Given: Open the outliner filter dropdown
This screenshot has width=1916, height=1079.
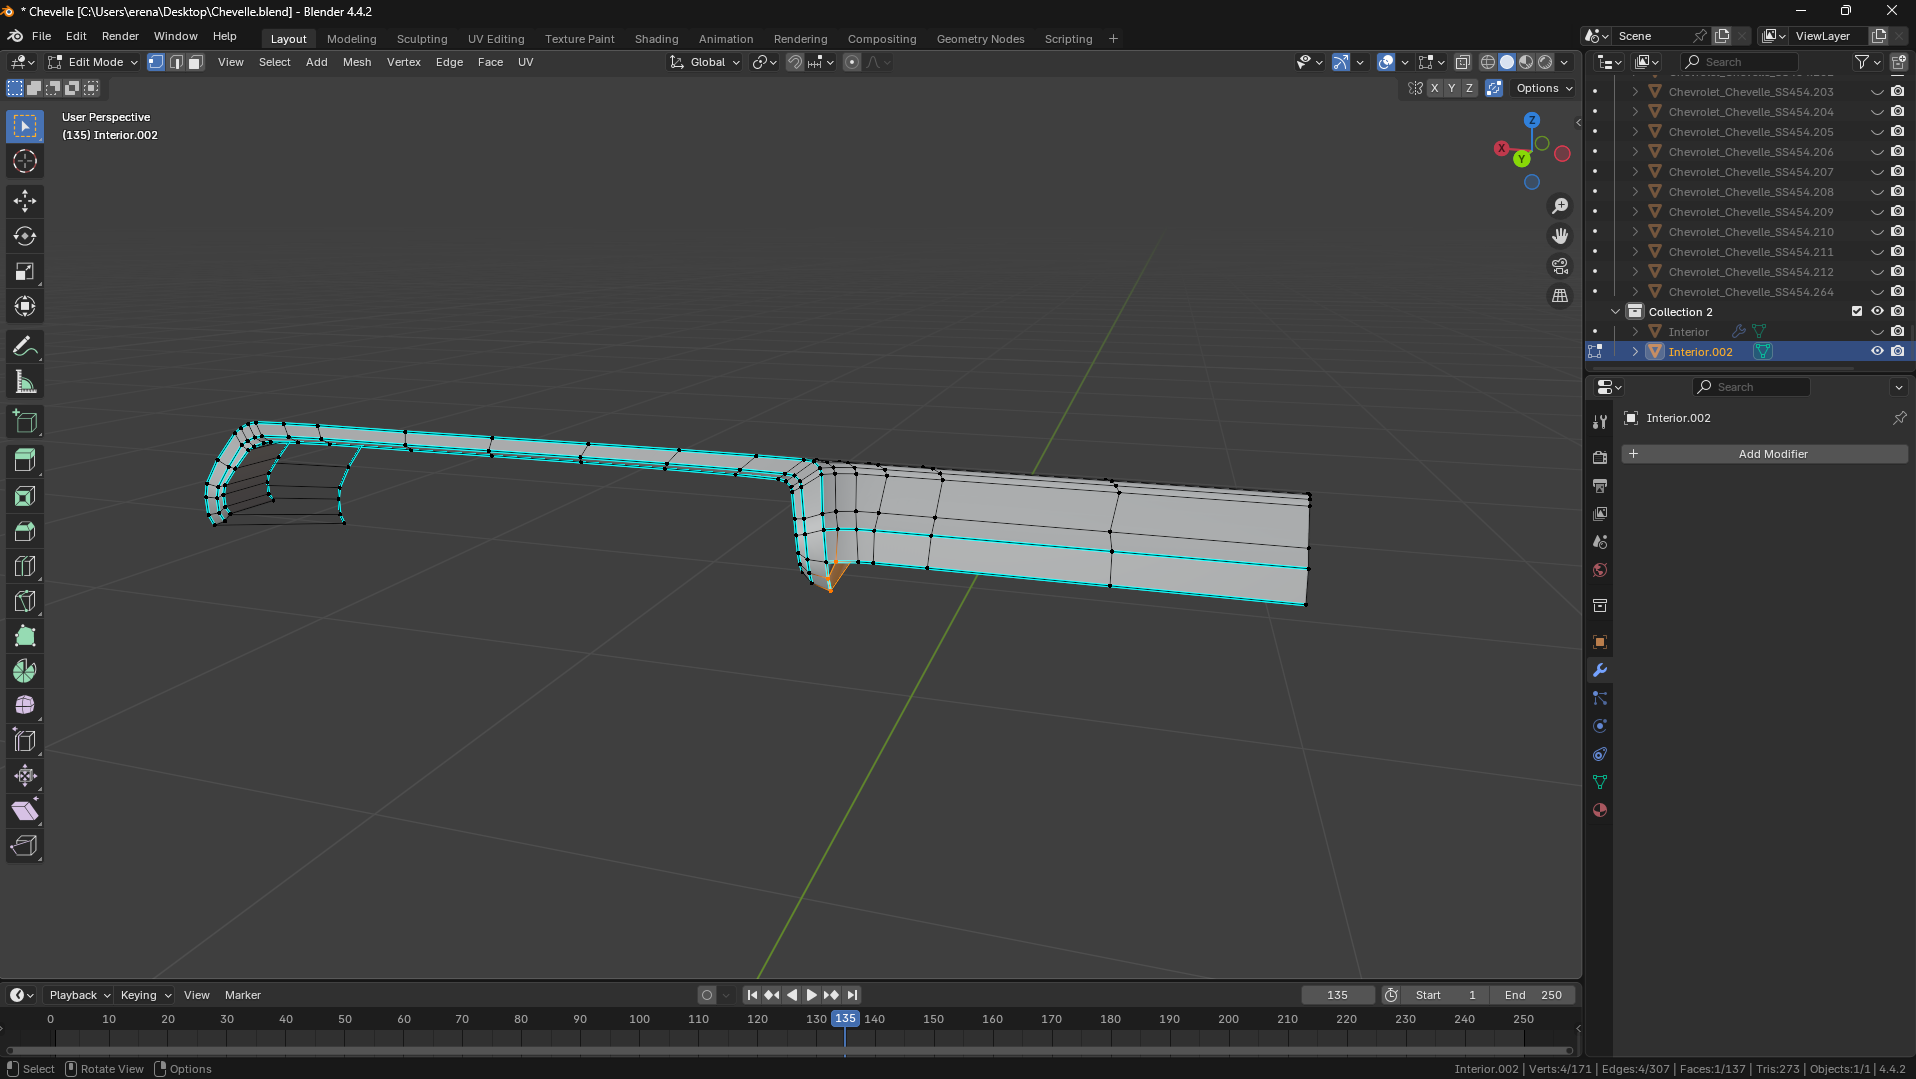Looking at the screenshot, I should 1867,62.
